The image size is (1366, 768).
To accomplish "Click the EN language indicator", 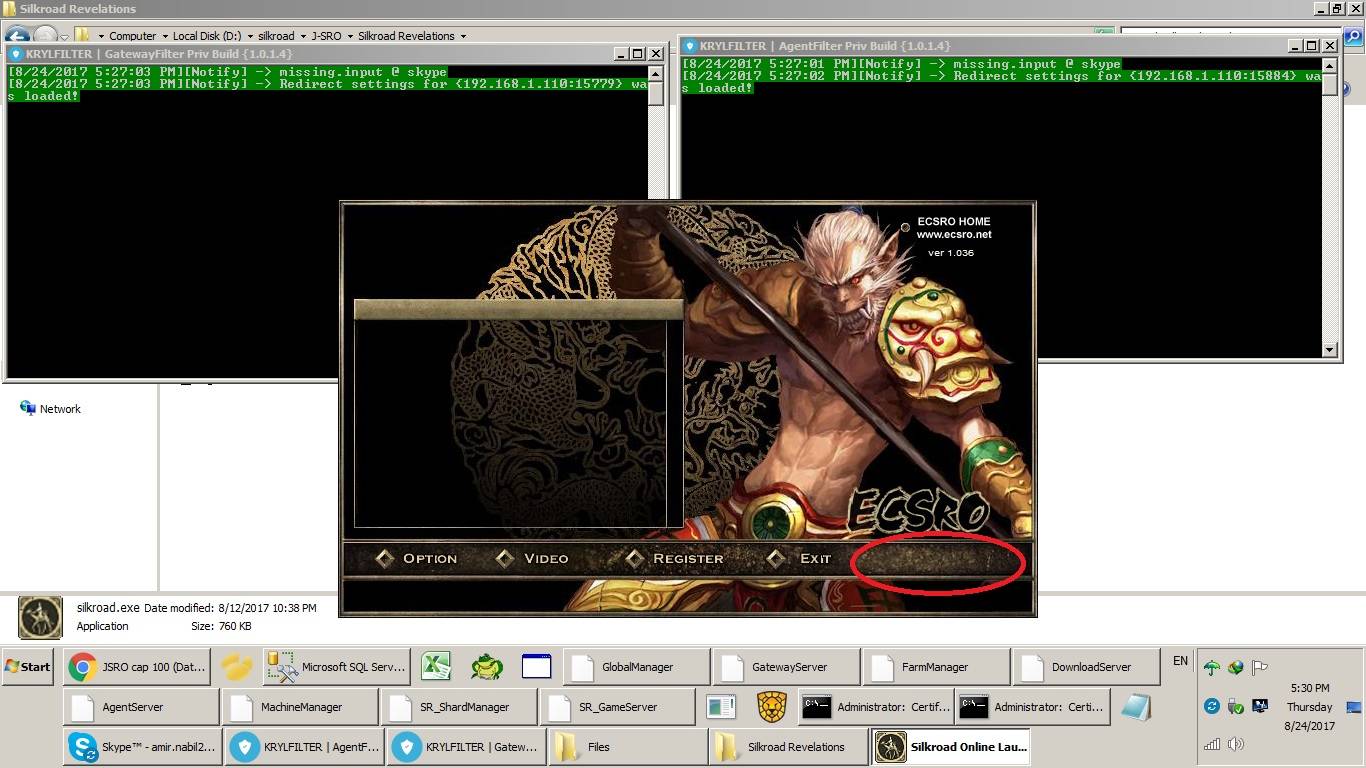I will point(1181,661).
